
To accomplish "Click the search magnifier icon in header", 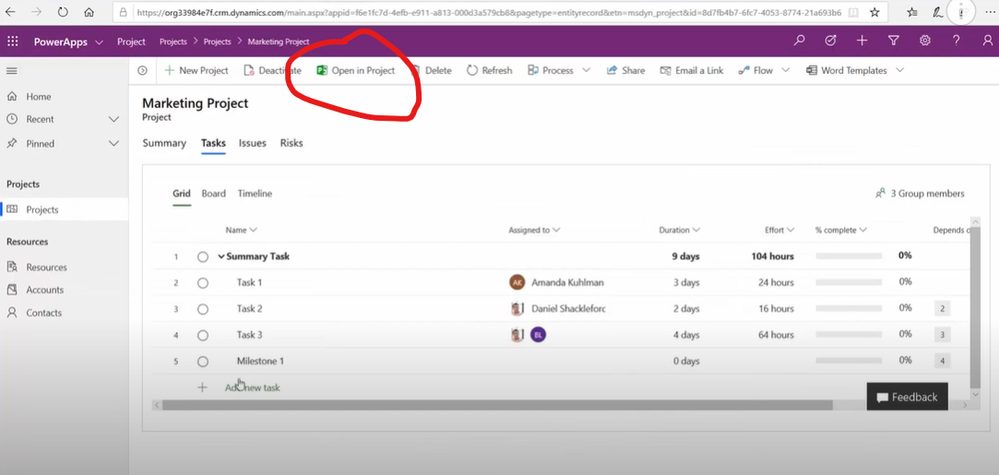I will click(x=799, y=41).
